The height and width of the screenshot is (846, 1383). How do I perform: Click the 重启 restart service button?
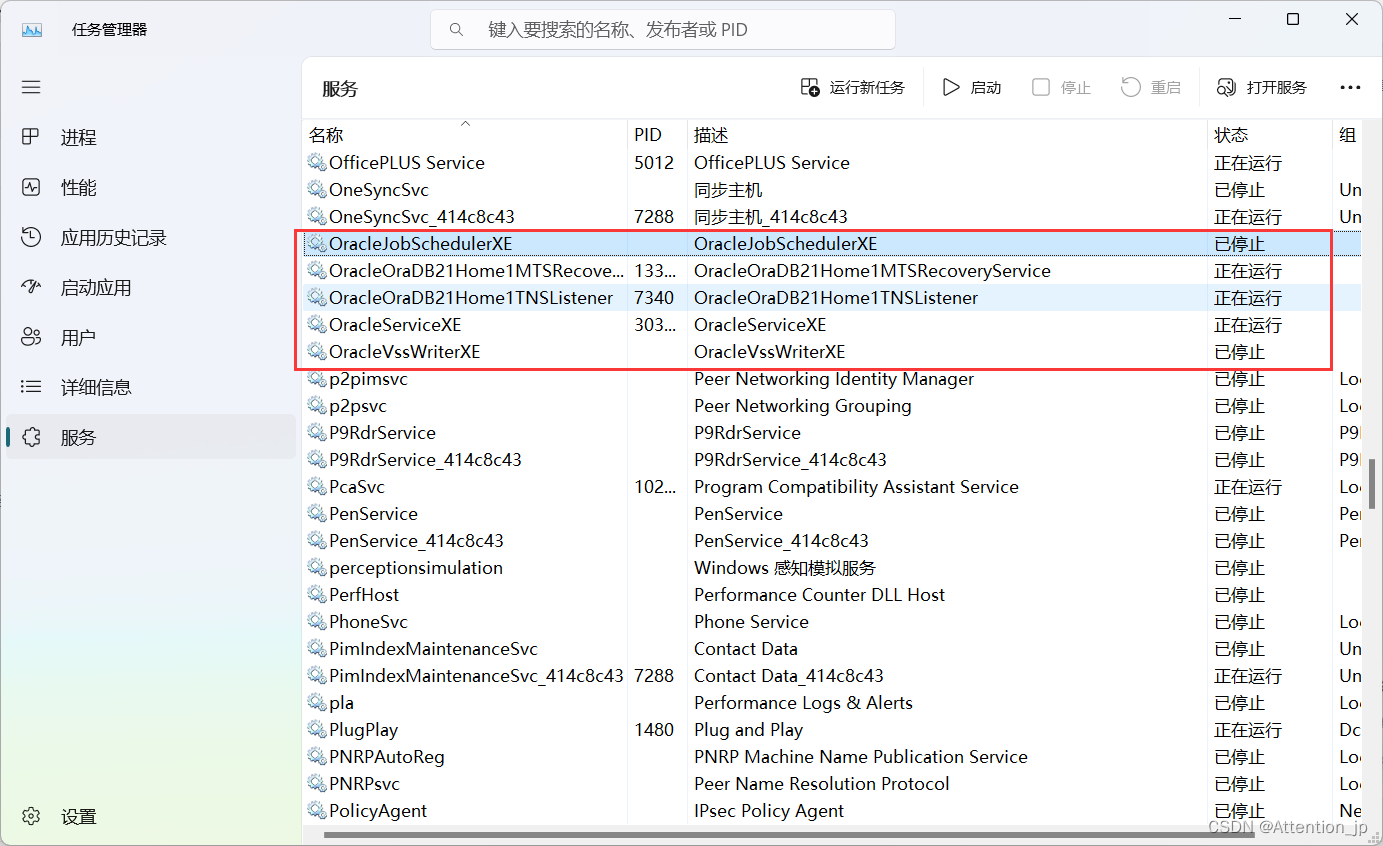[x=1151, y=87]
